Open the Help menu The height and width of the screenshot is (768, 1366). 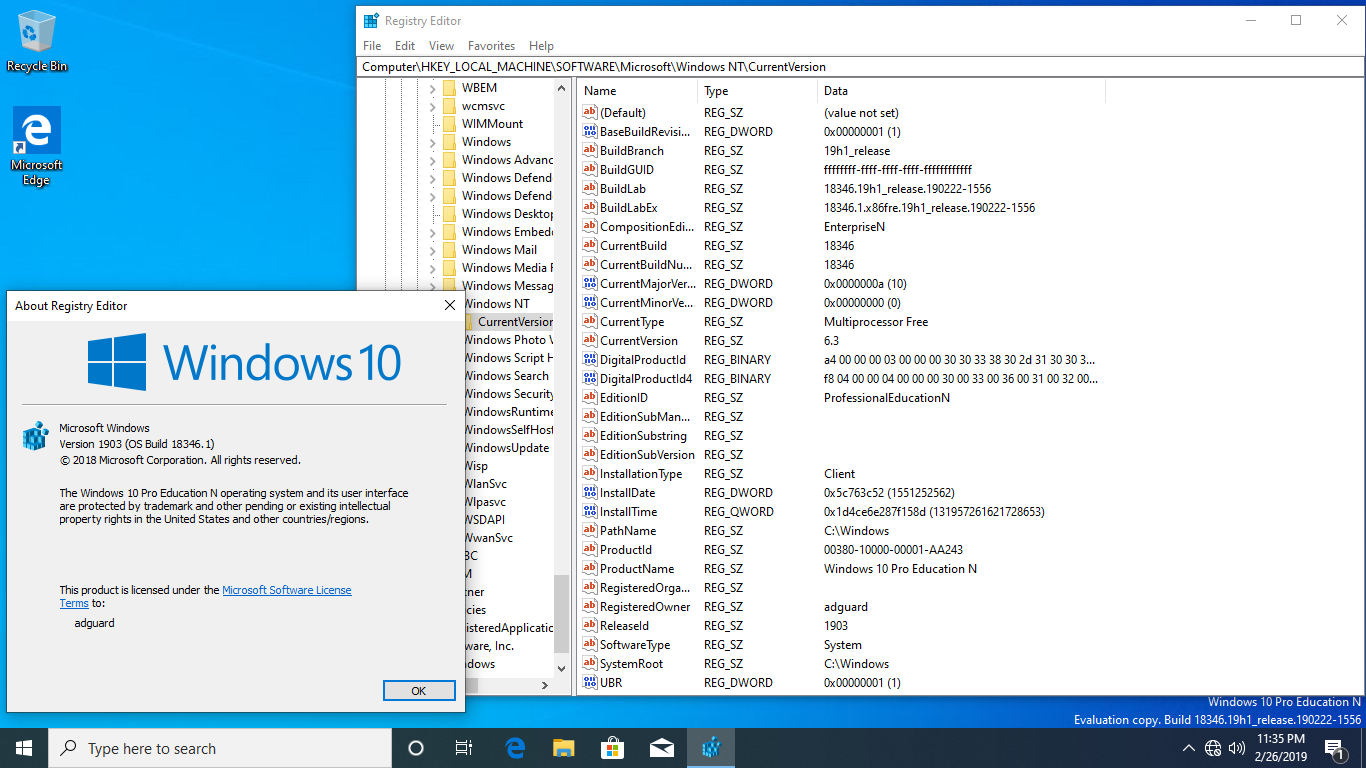[541, 46]
